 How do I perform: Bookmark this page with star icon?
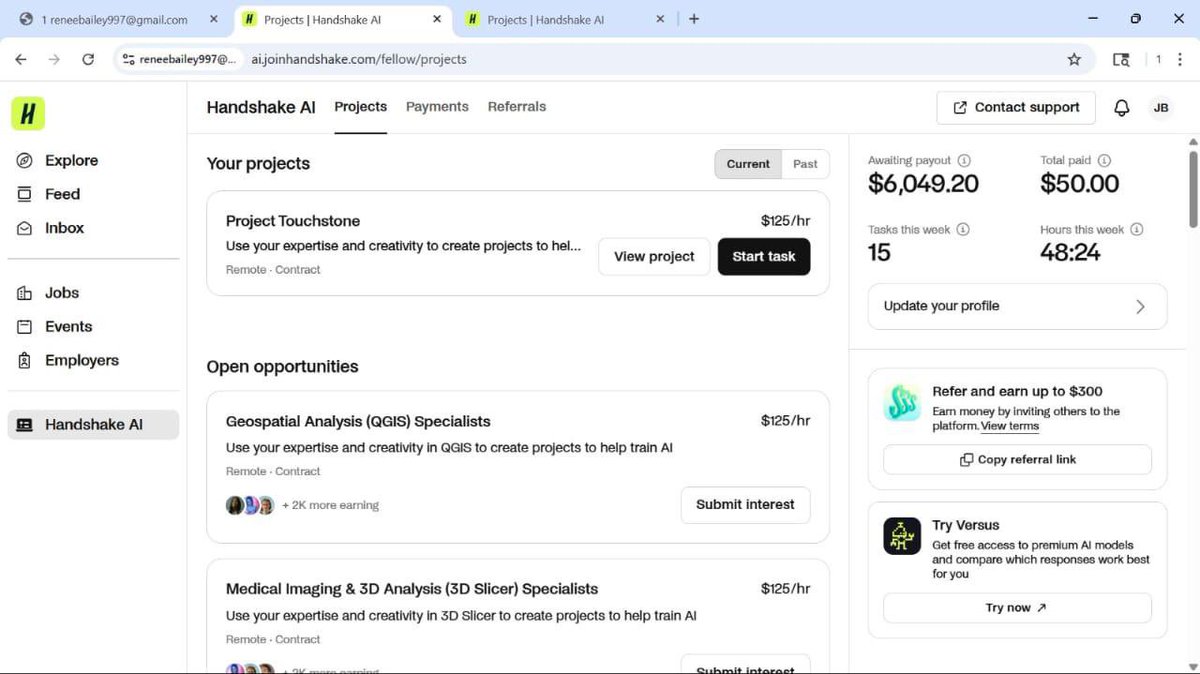click(1074, 59)
